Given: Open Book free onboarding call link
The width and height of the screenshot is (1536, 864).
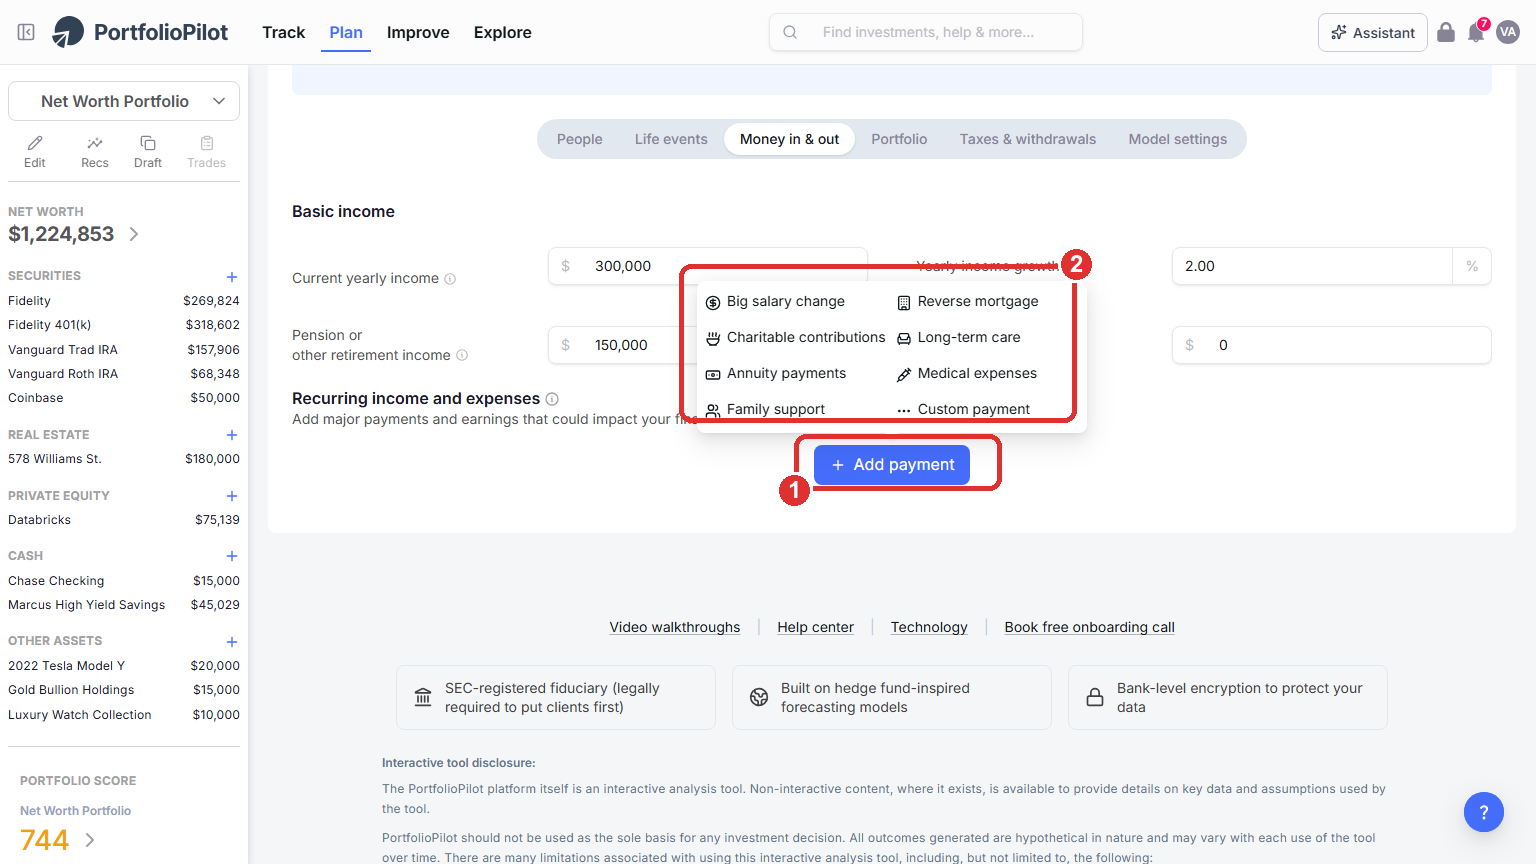Looking at the screenshot, I should (x=1090, y=627).
